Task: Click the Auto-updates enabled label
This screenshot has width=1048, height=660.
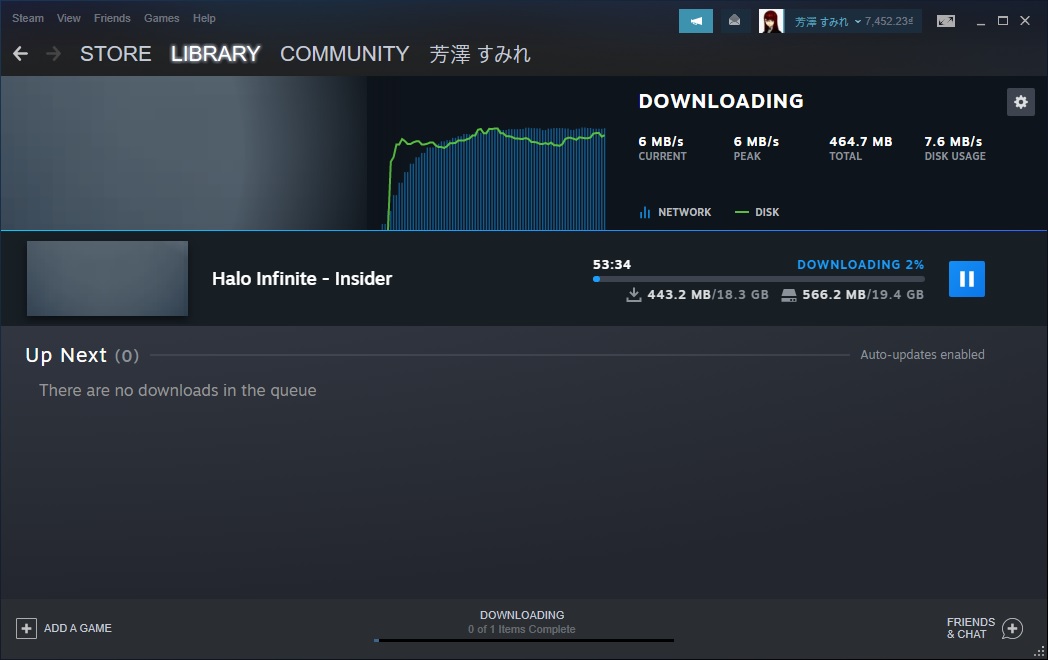Action: click(x=922, y=354)
